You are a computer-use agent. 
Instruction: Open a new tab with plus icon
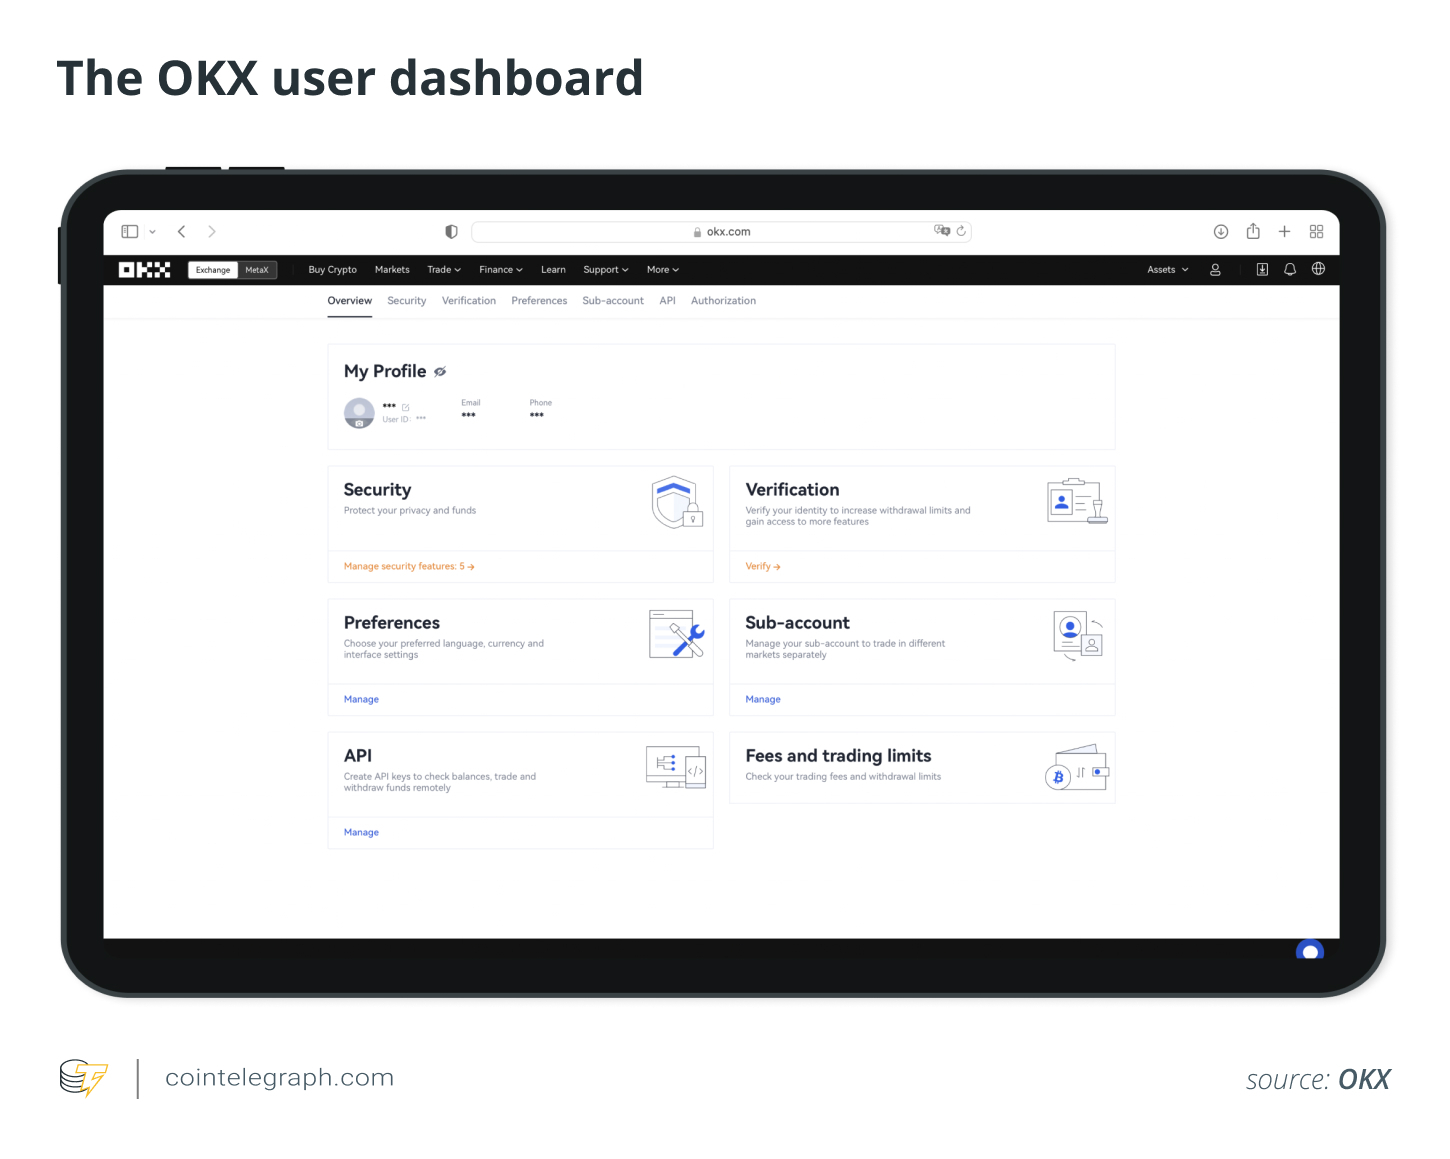[x=1285, y=232]
